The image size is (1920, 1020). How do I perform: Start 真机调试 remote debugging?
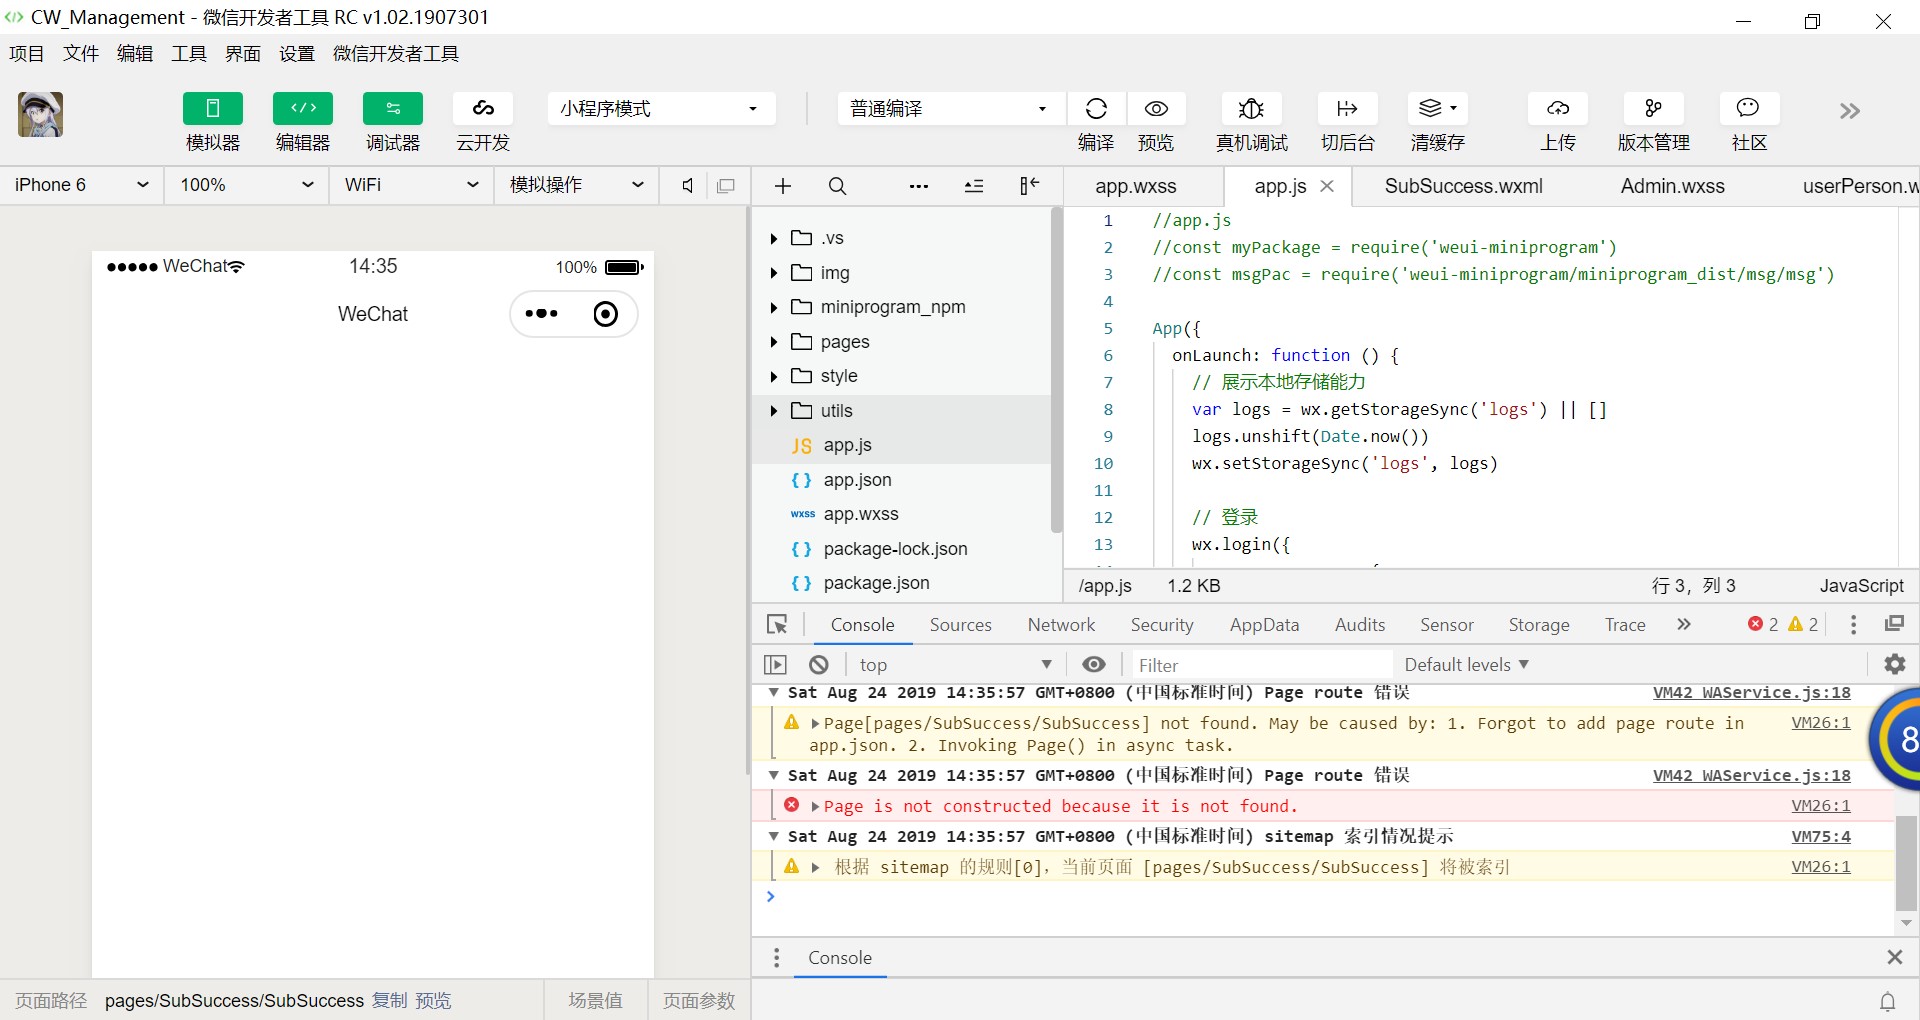point(1251,122)
